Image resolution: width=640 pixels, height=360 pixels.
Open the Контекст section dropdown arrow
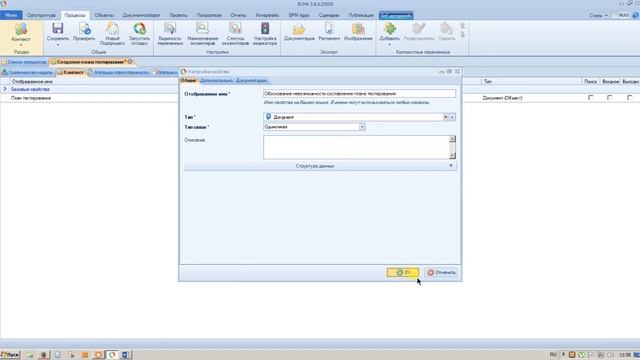click(x=21, y=45)
